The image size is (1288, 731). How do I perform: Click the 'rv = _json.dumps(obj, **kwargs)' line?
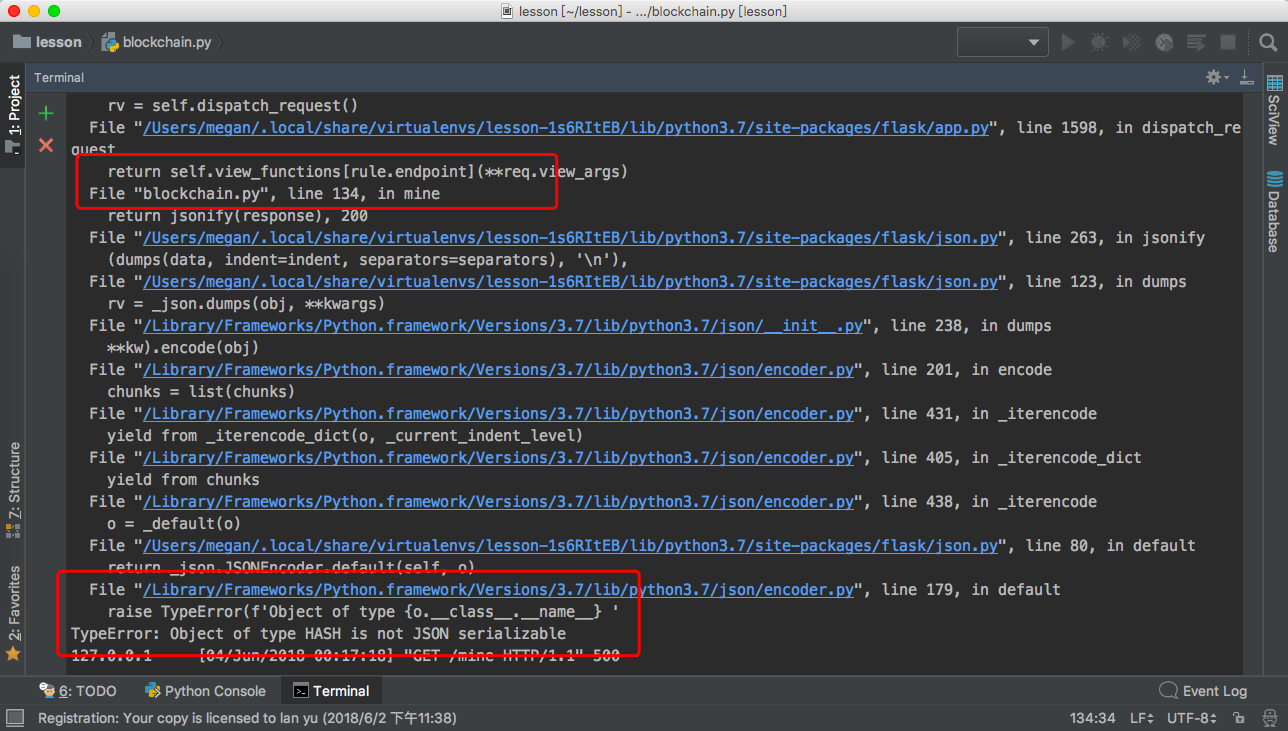[246, 303]
